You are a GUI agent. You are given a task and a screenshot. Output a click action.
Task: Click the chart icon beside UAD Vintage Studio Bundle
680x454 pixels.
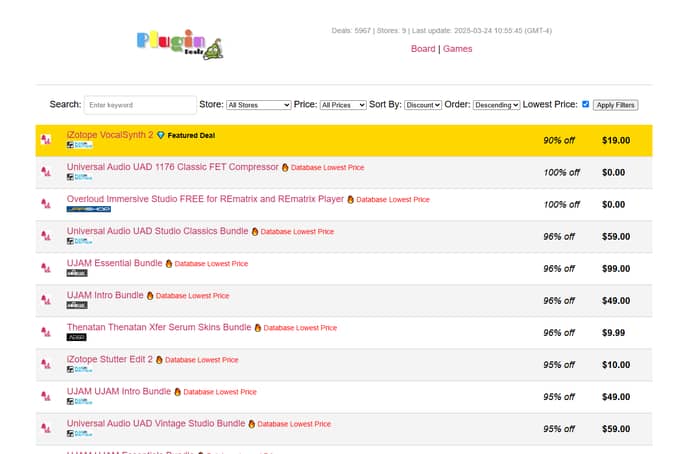46,428
